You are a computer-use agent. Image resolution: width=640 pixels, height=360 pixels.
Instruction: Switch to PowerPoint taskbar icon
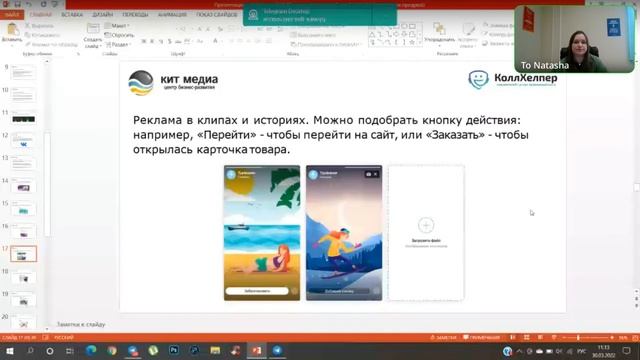click(257, 351)
